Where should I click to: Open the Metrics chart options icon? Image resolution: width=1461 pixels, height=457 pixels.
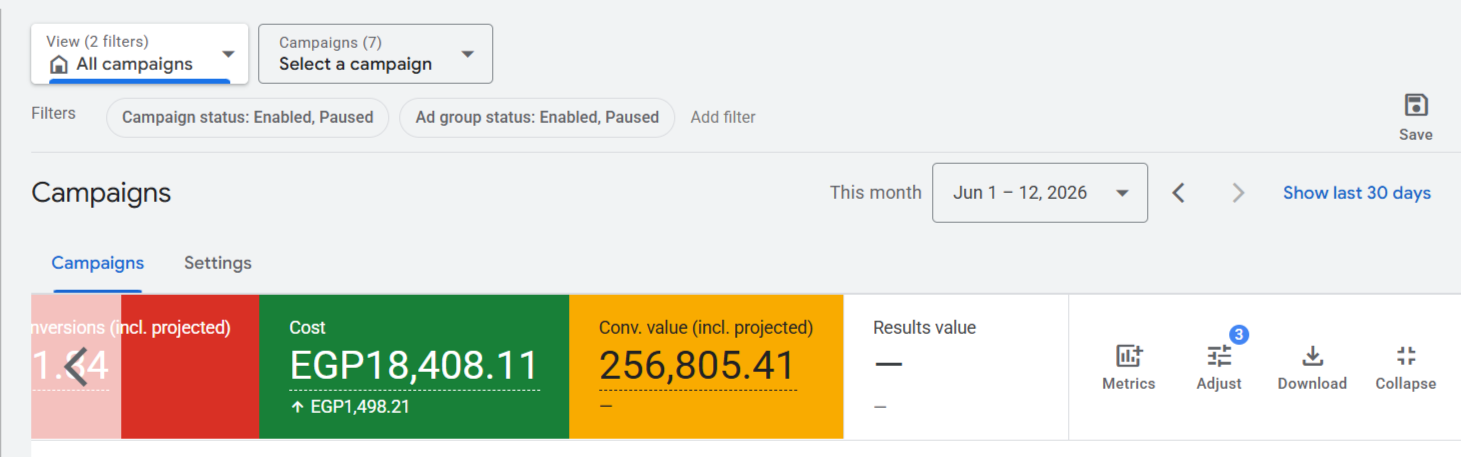click(x=1129, y=367)
